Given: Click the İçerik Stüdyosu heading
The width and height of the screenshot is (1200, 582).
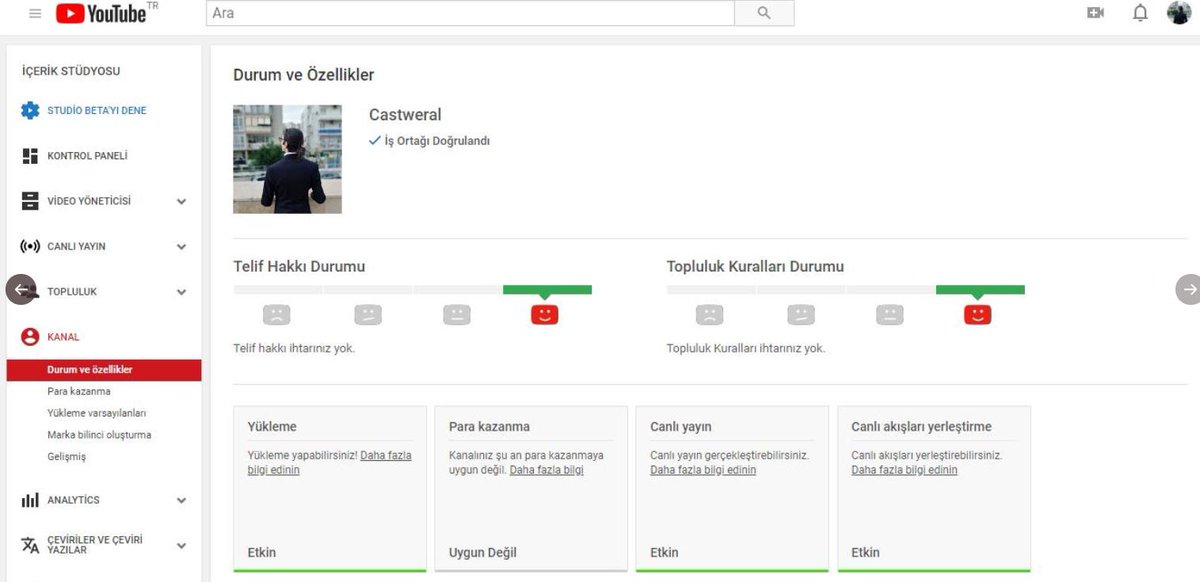Looking at the screenshot, I should (71, 72).
